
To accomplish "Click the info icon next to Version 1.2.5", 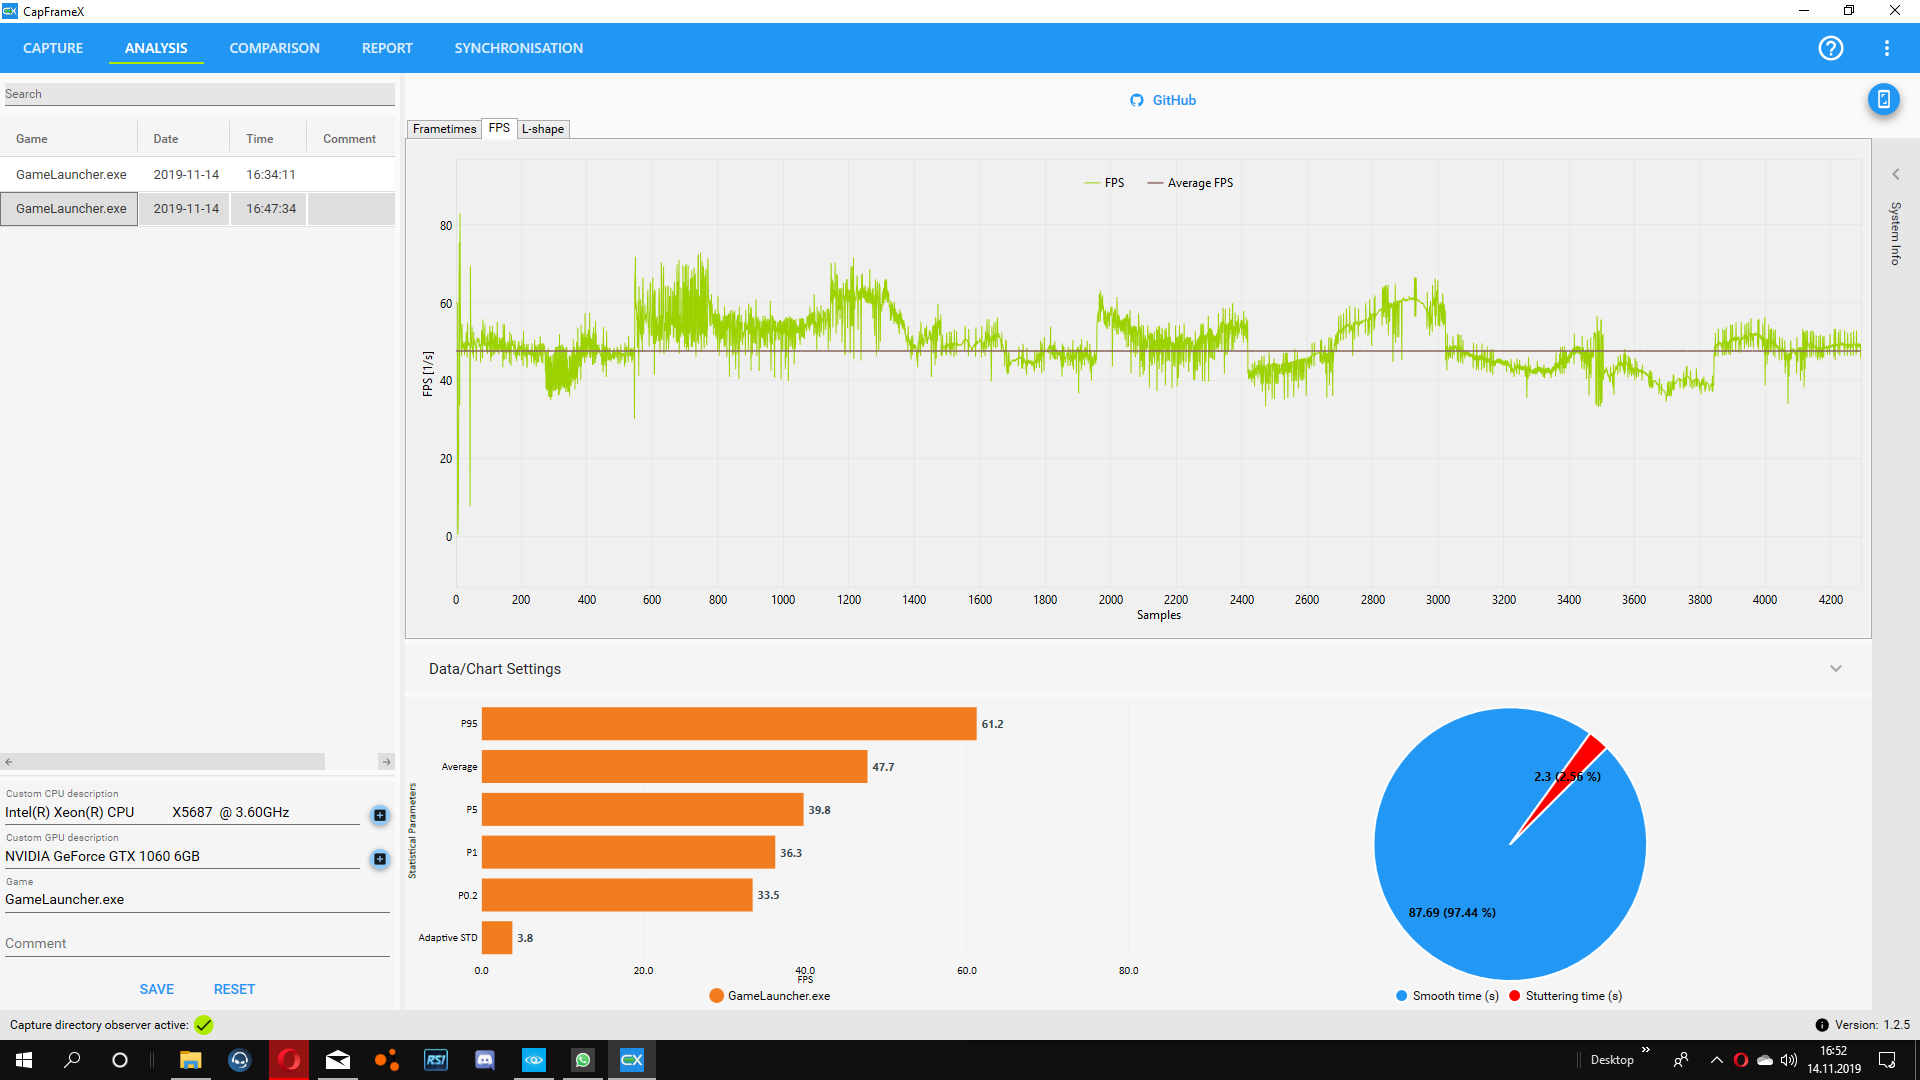I will pyautogui.click(x=1822, y=1025).
